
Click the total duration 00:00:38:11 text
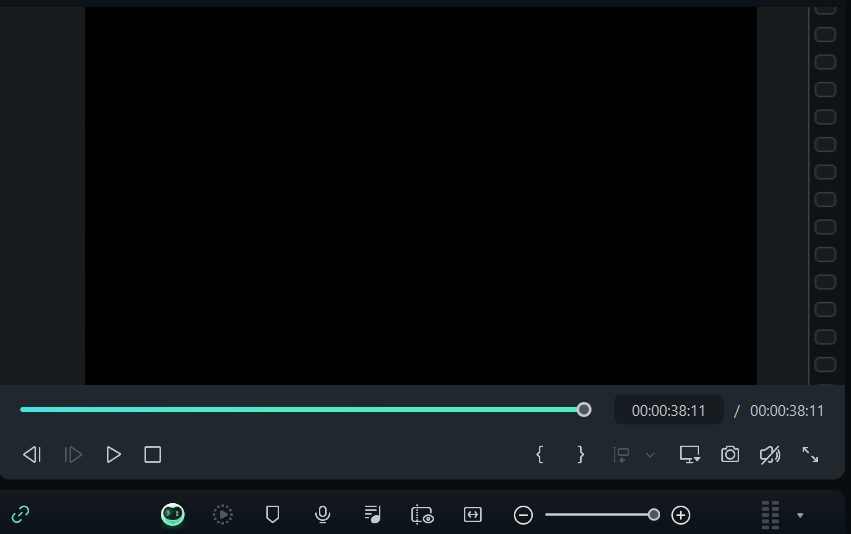pos(787,411)
